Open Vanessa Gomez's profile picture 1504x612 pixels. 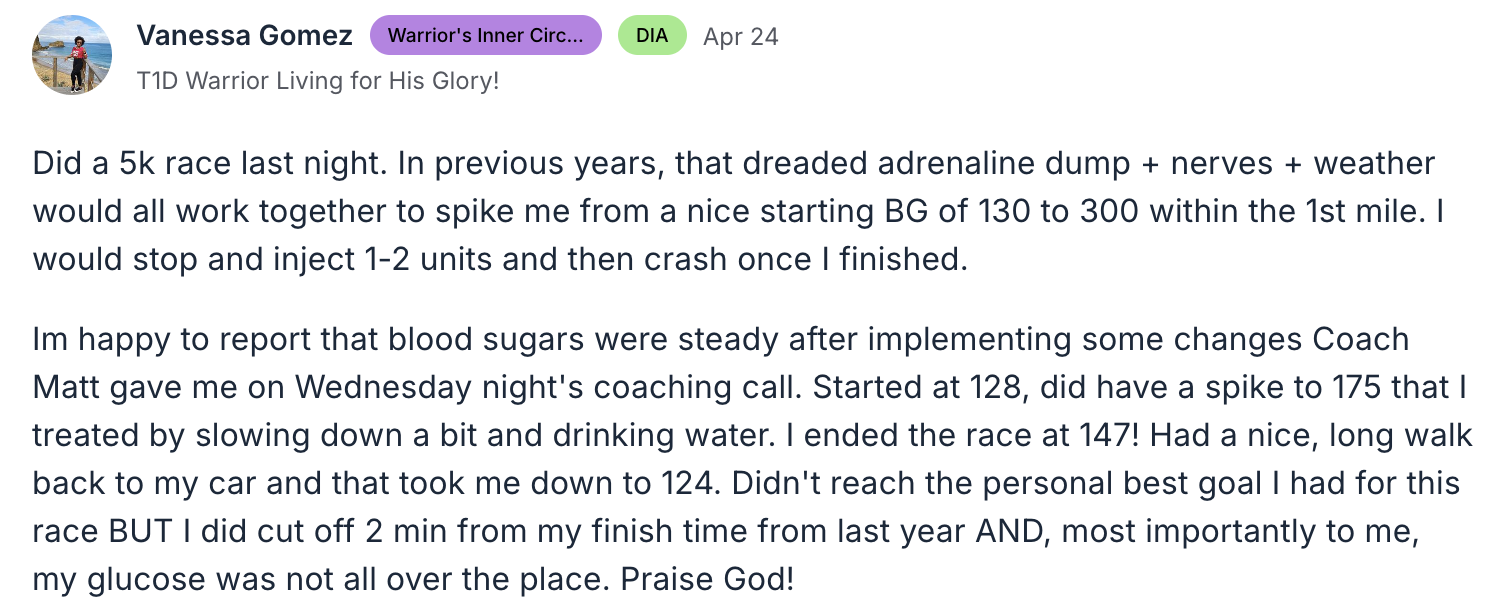pos(72,55)
